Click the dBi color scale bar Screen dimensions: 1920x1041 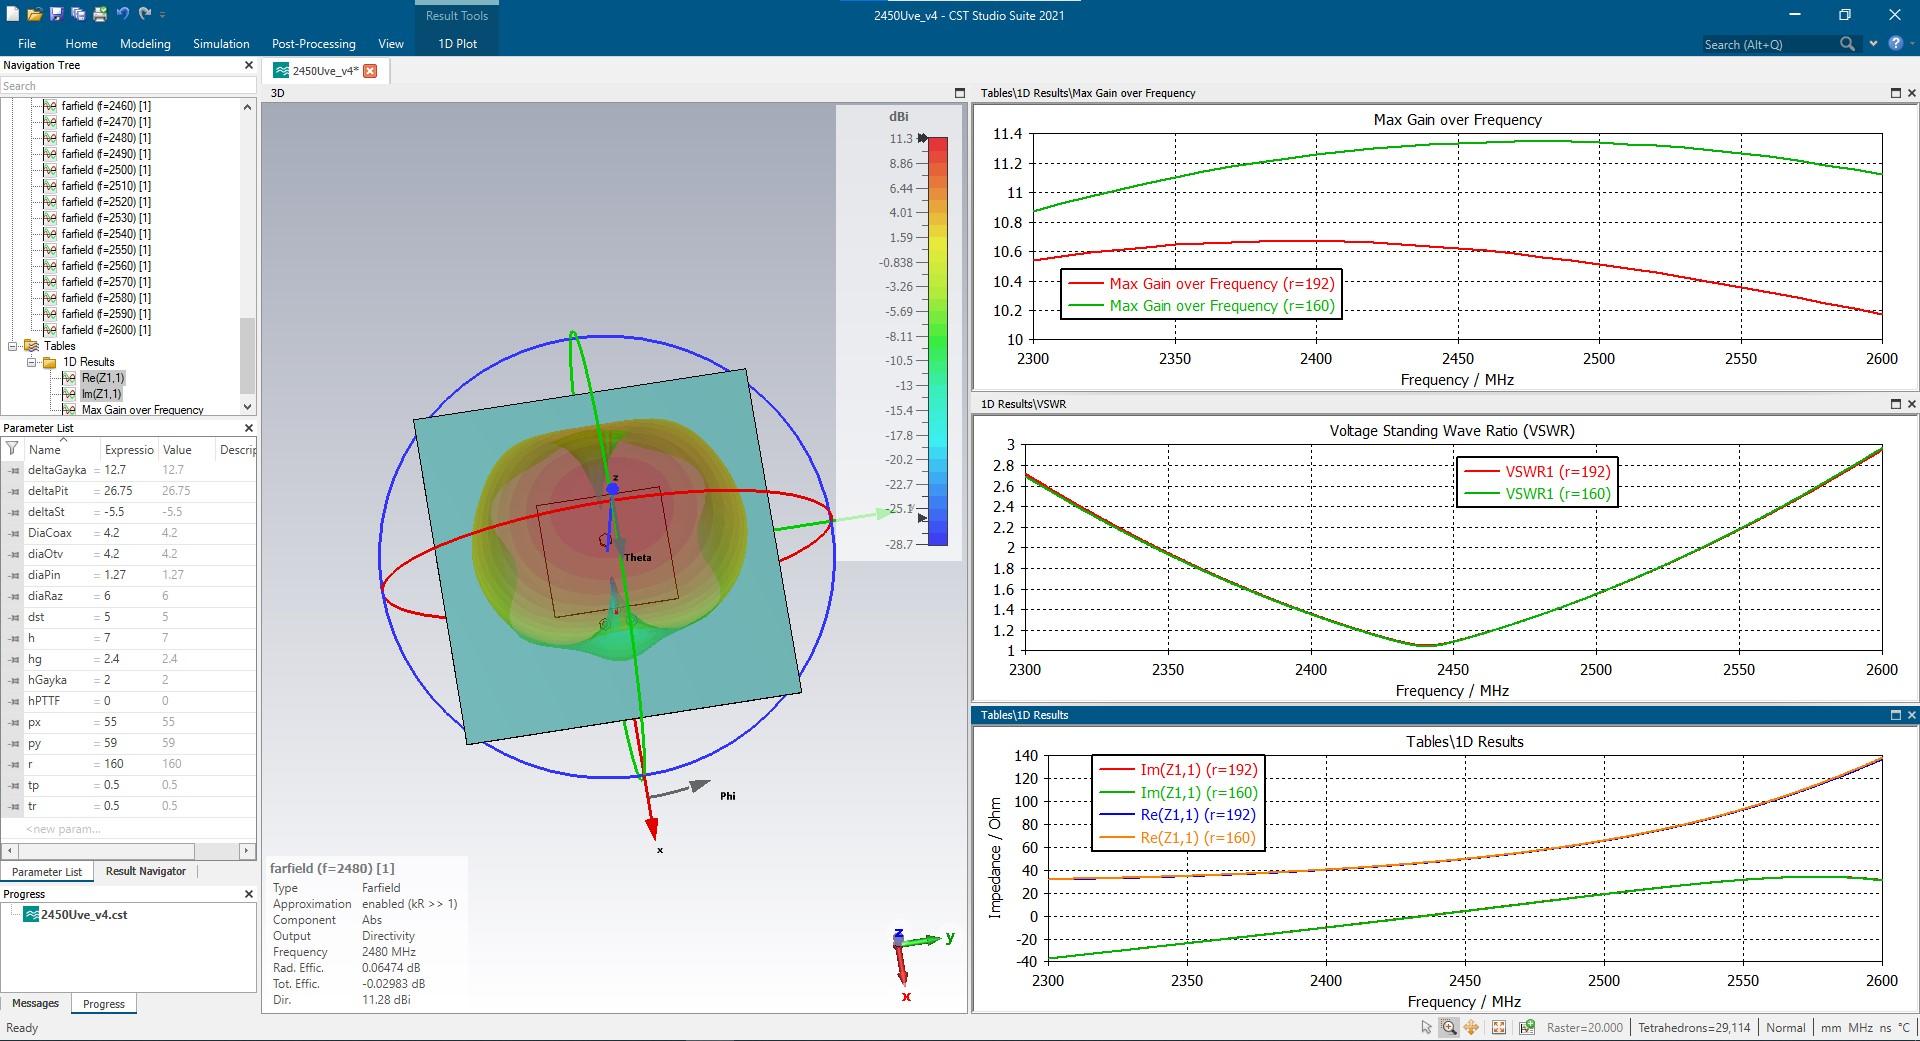(937, 340)
